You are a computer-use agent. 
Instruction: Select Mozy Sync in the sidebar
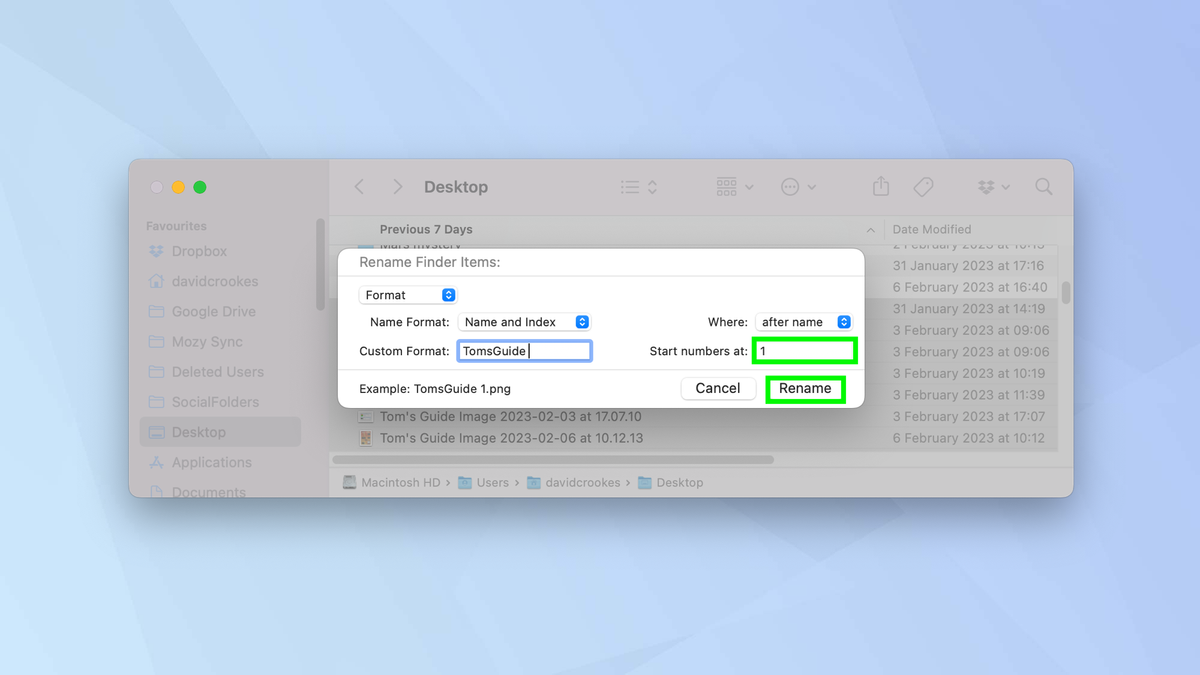207,342
